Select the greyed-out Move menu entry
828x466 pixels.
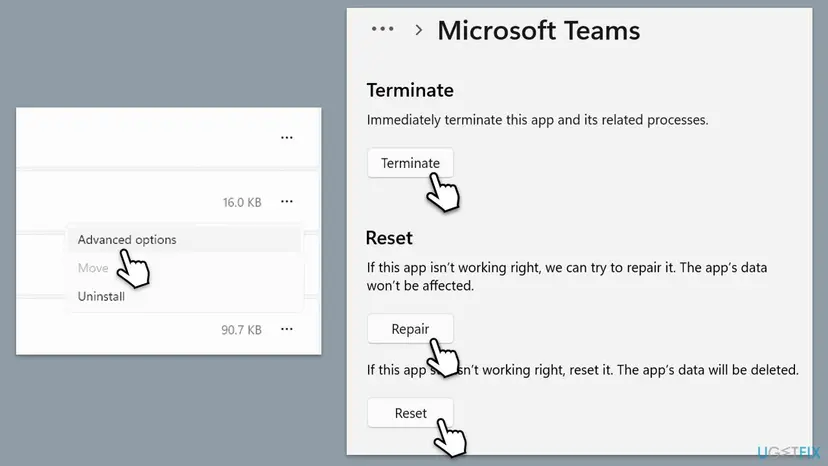[x=185, y=268]
